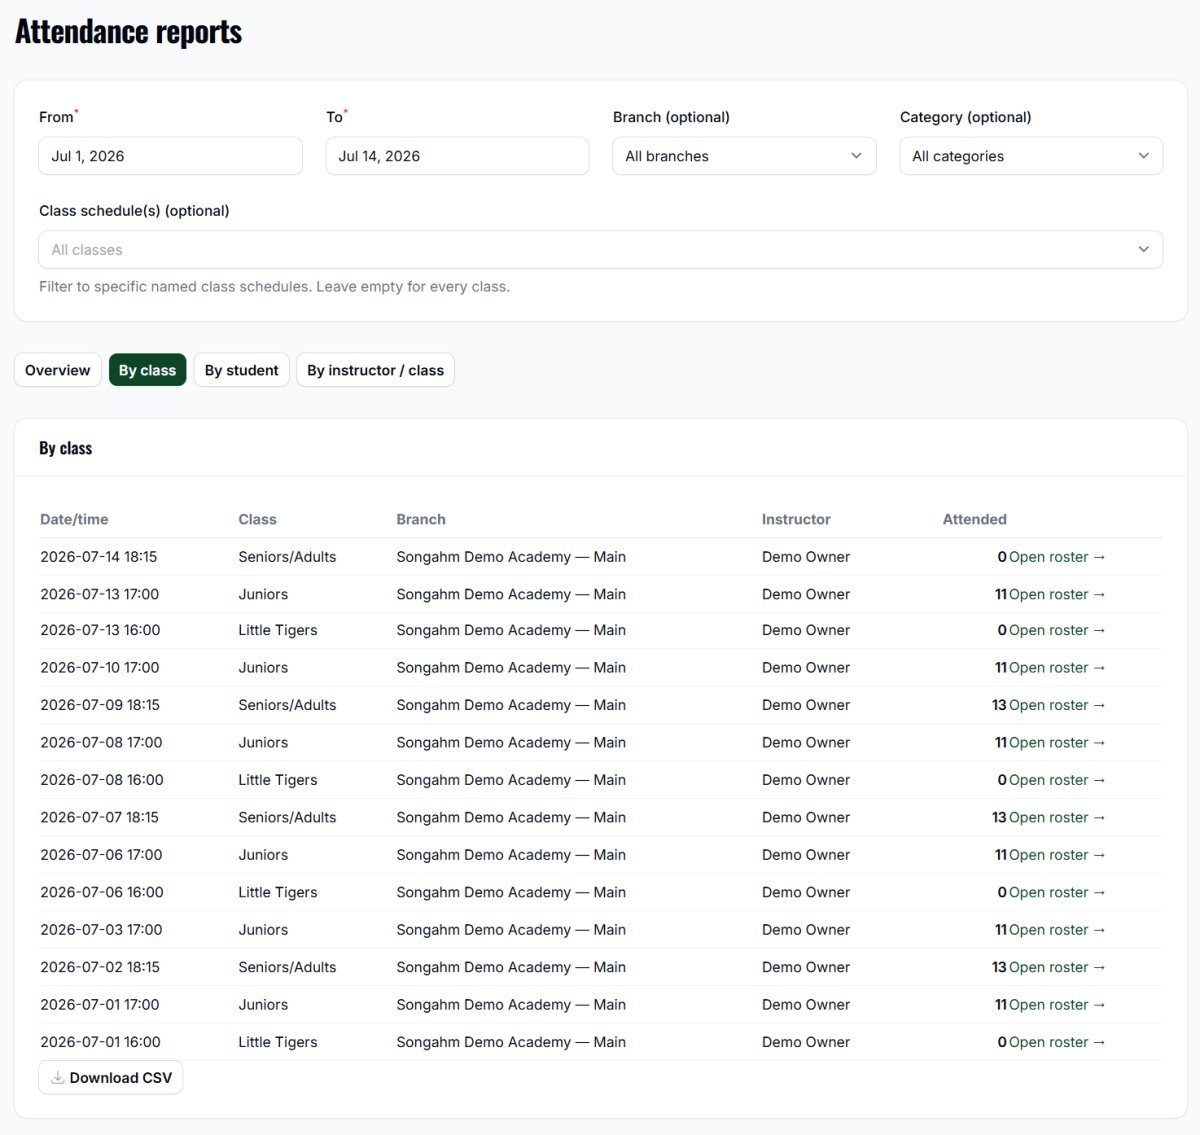The width and height of the screenshot is (1200, 1135).
Task: Open roster for 2026-07-06 17:00 Juniors
Action: tap(1057, 855)
